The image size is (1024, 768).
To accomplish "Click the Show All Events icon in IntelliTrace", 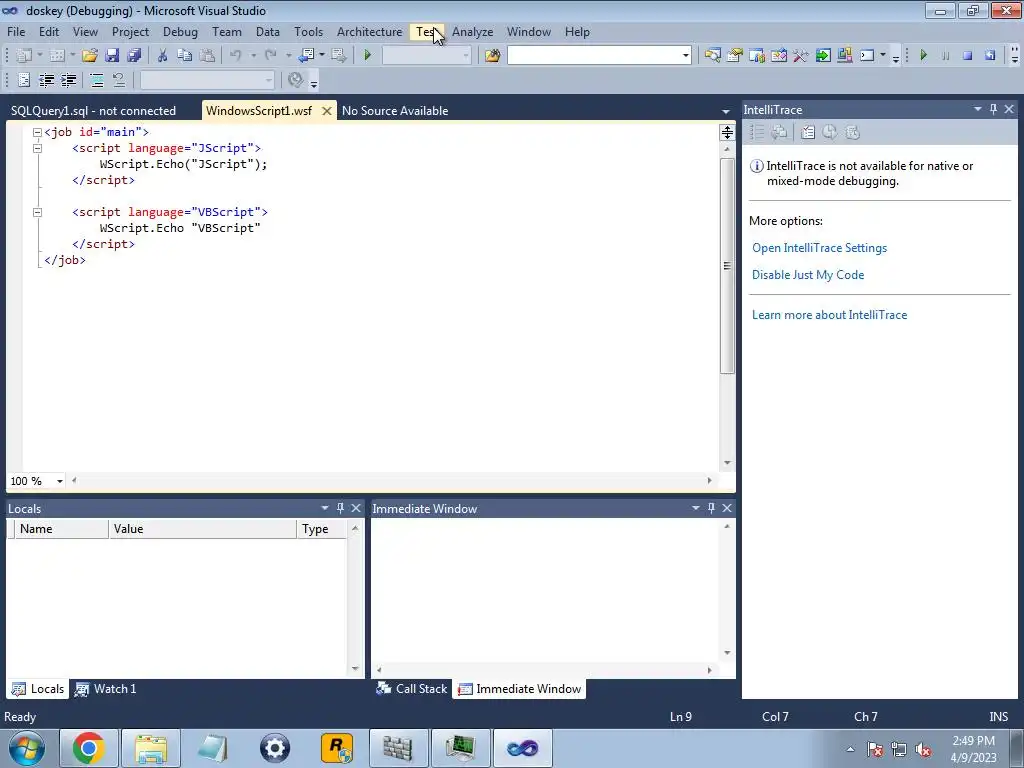I will pyautogui.click(x=757, y=133).
